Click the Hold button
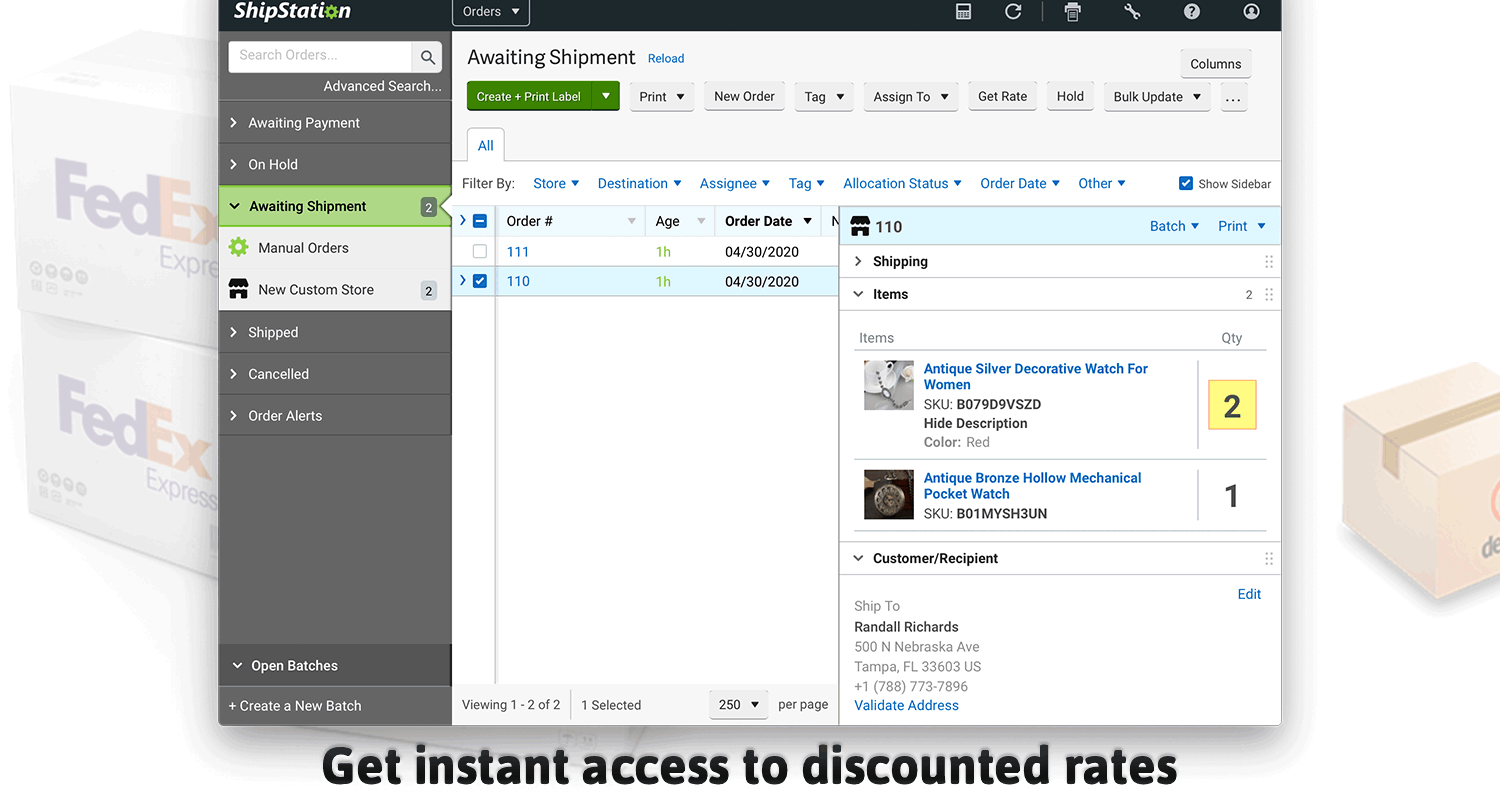1500x800 pixels. tap(1070, 96)
